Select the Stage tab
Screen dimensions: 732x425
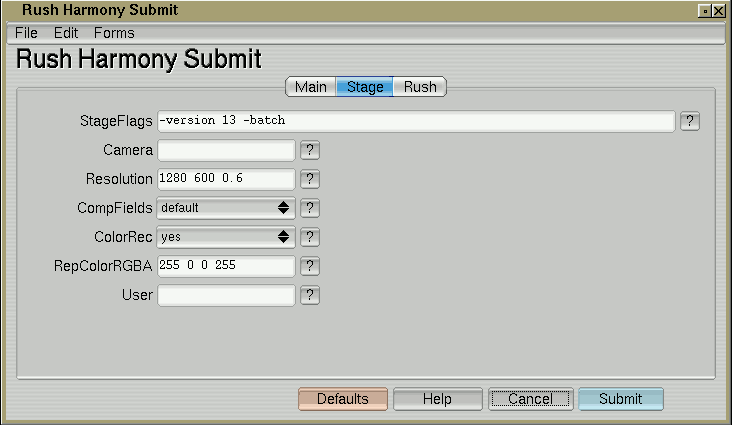coord(365,87)
